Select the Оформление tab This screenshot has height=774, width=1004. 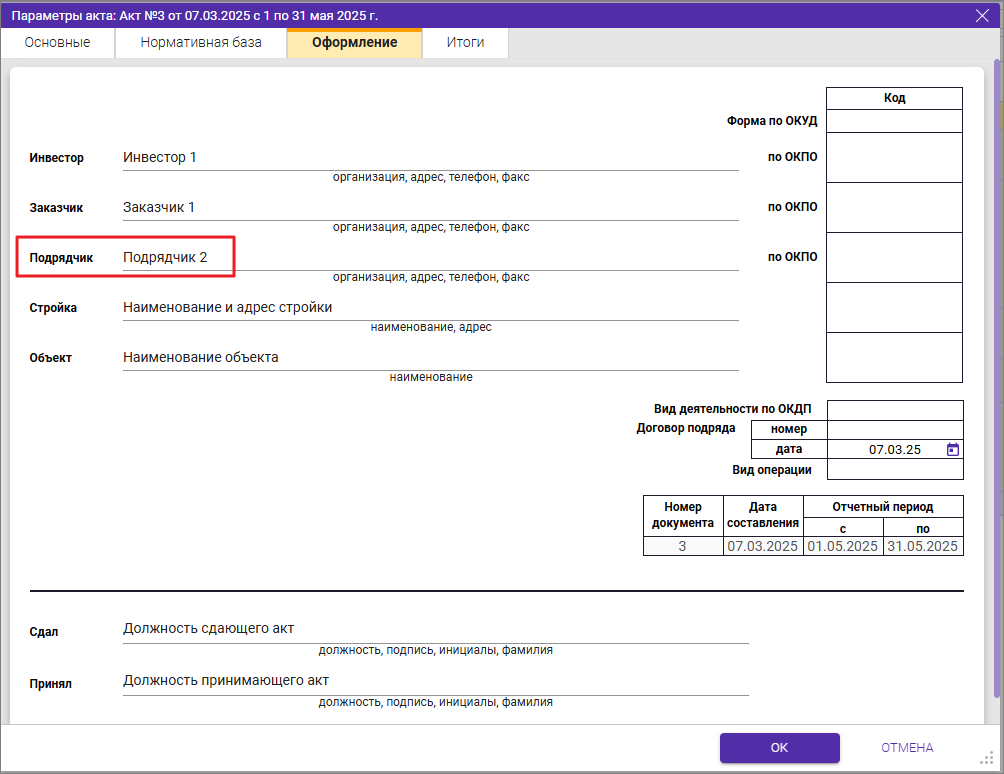[x=354, y=43]
